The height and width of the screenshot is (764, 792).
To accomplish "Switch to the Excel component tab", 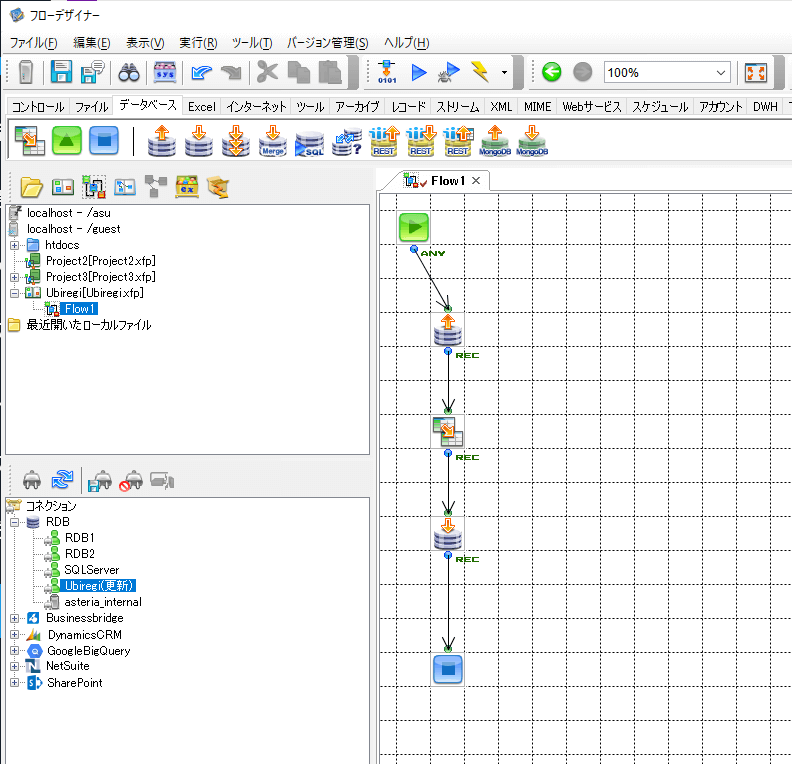I will click(201, 107).
